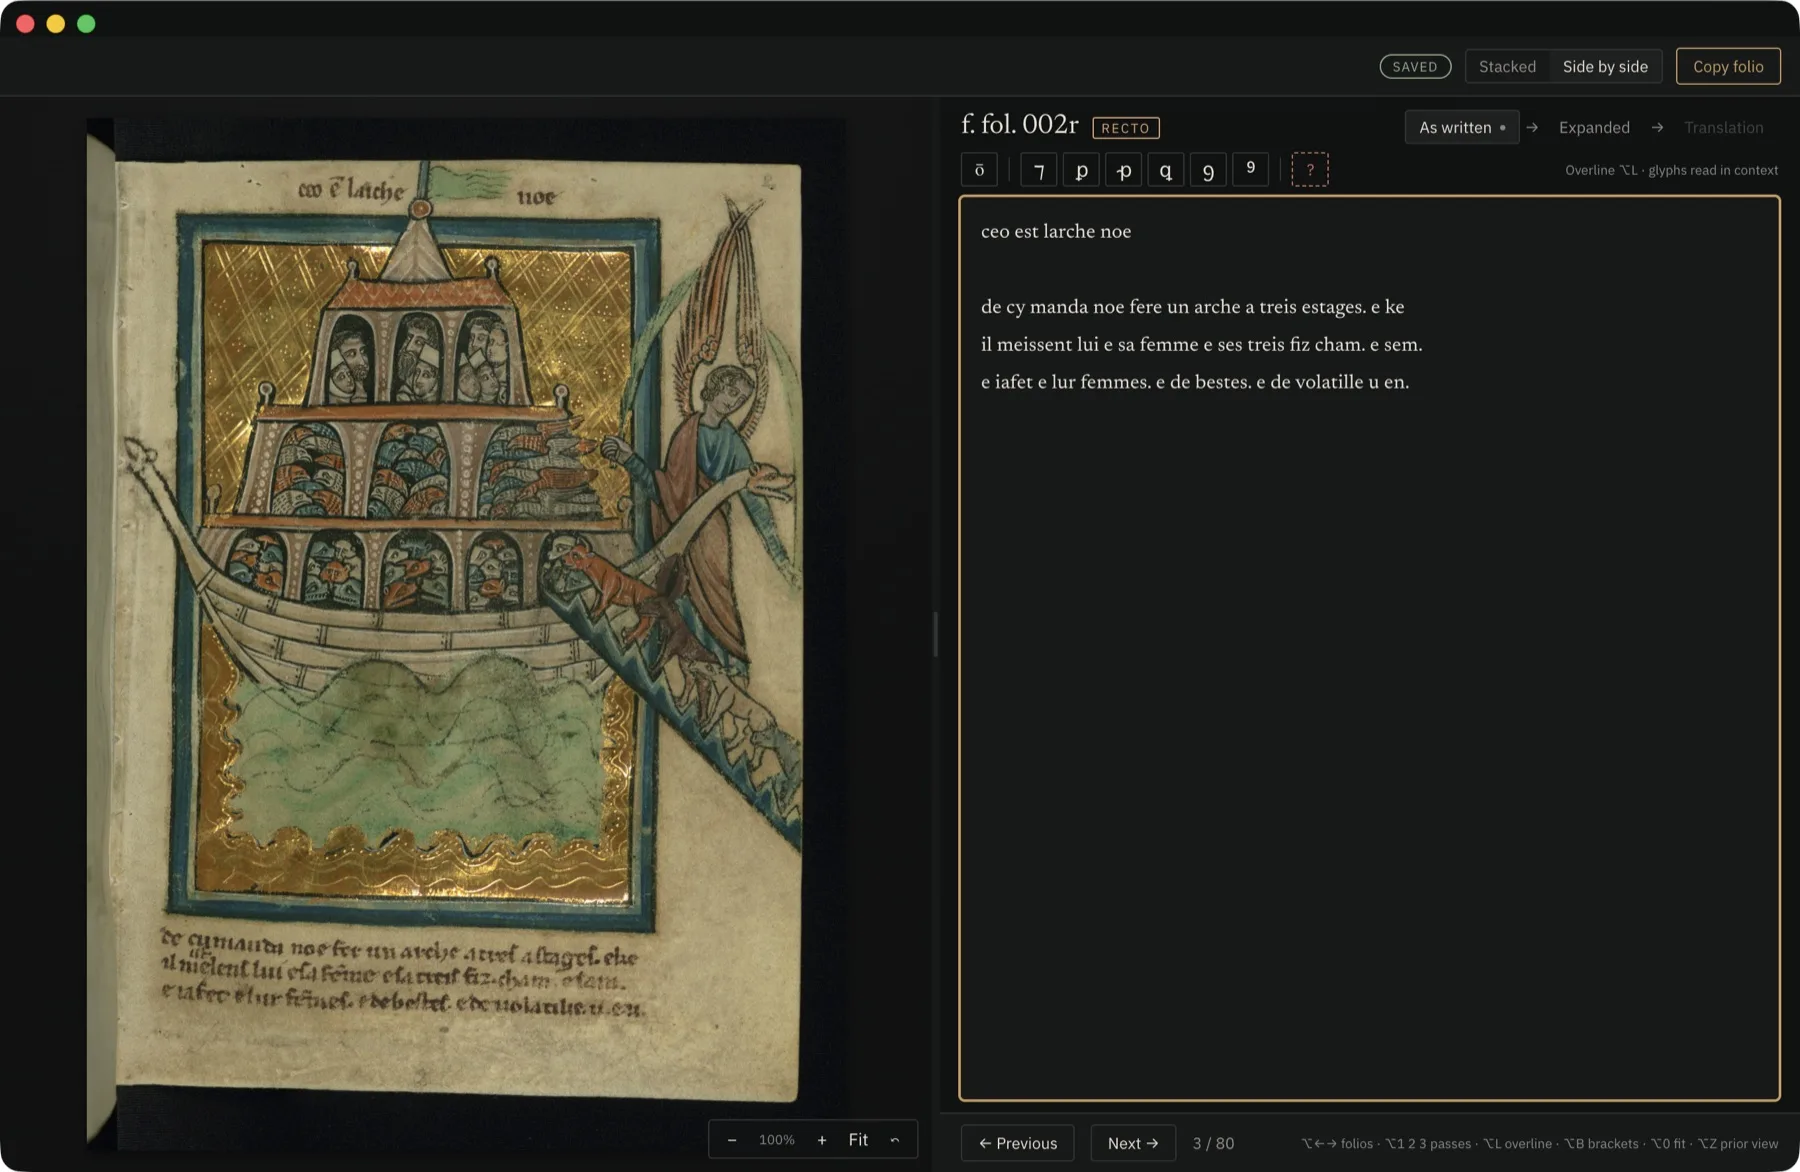
Task: Open the Translation pass
Action: 1723,127
